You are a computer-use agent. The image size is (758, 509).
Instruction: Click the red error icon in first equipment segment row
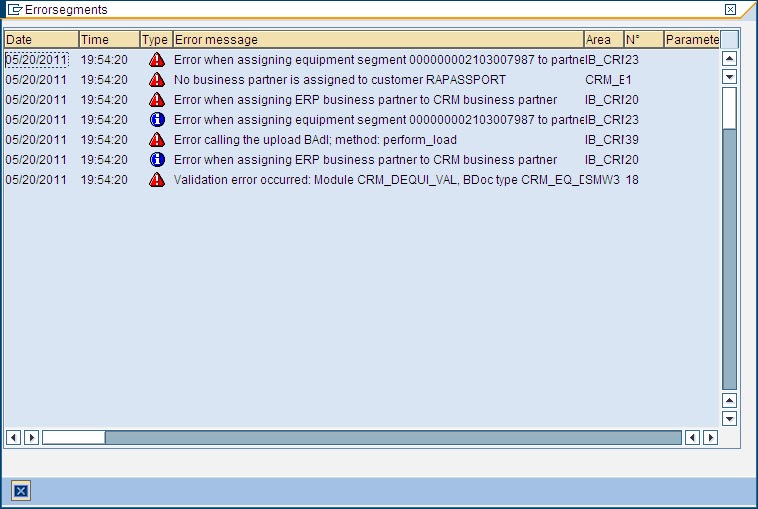tap(157, 59)
